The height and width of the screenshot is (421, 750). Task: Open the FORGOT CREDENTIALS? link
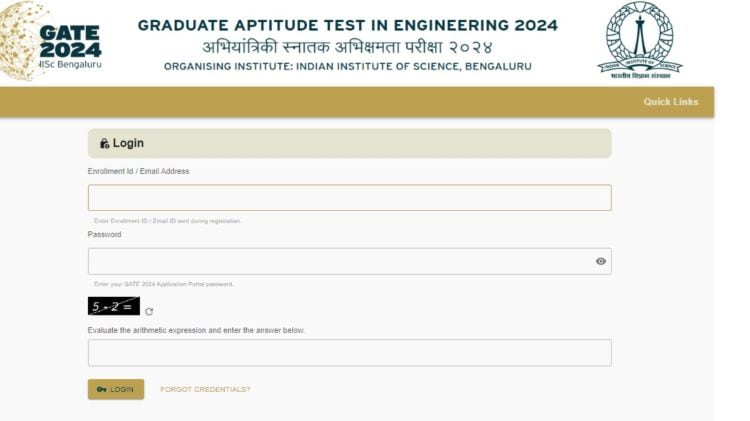[x=205, y=389]
